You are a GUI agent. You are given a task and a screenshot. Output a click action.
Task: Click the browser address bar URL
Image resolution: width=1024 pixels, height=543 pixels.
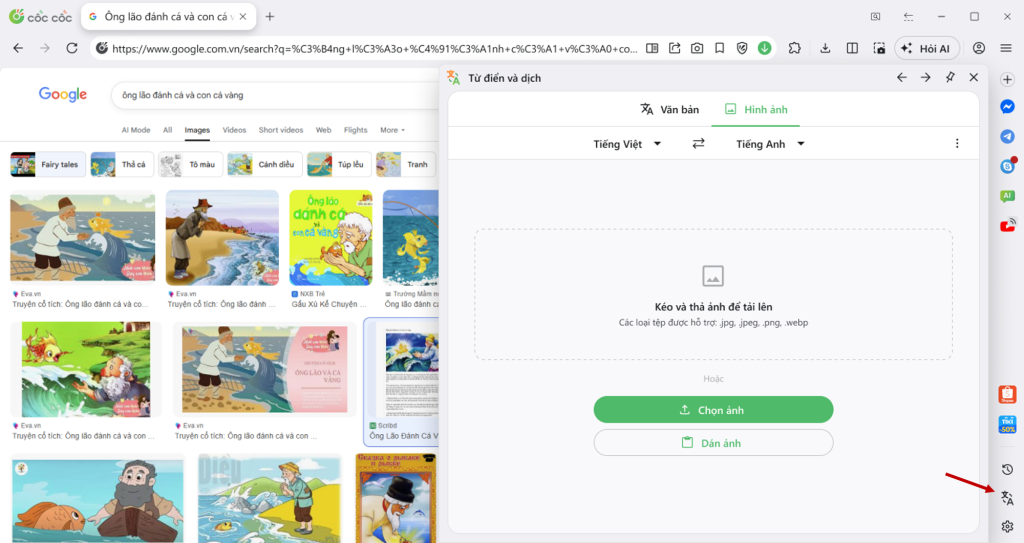(374, 49)
